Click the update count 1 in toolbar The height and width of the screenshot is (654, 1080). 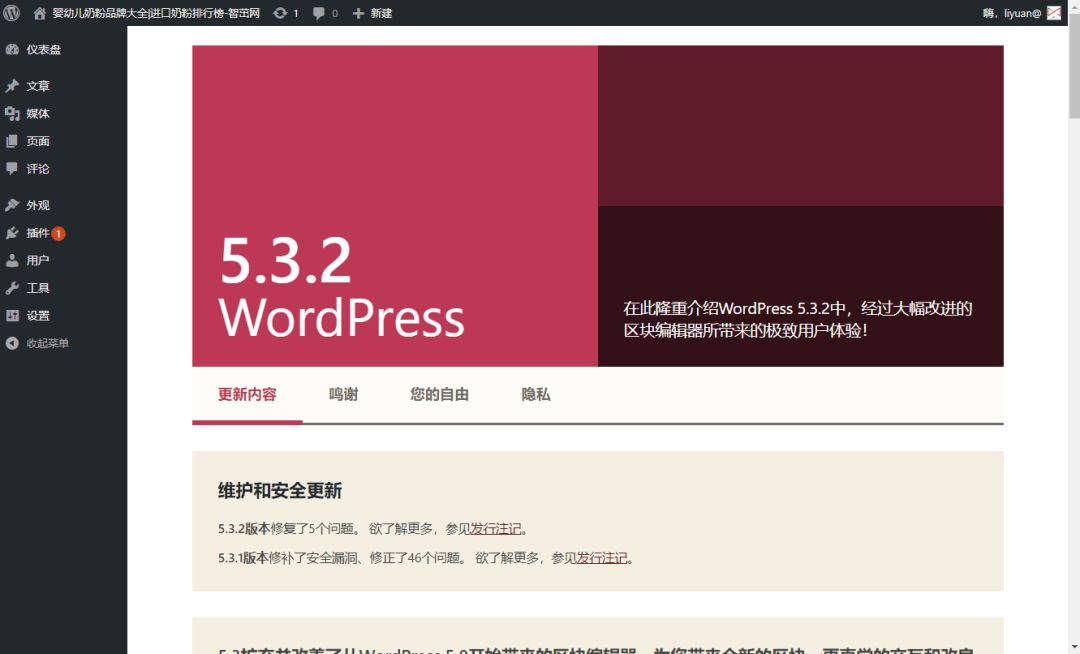pyautogui.click(x=296, y=13)
